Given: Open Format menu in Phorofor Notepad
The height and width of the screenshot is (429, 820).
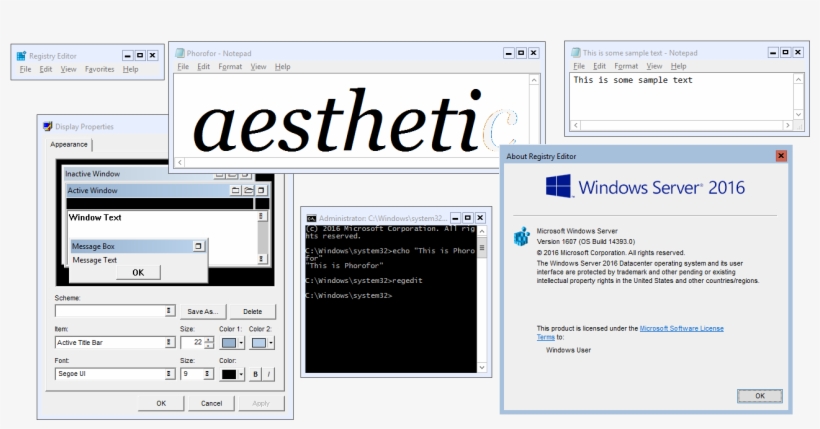Looking at the screenshot, I should point(230,66).
